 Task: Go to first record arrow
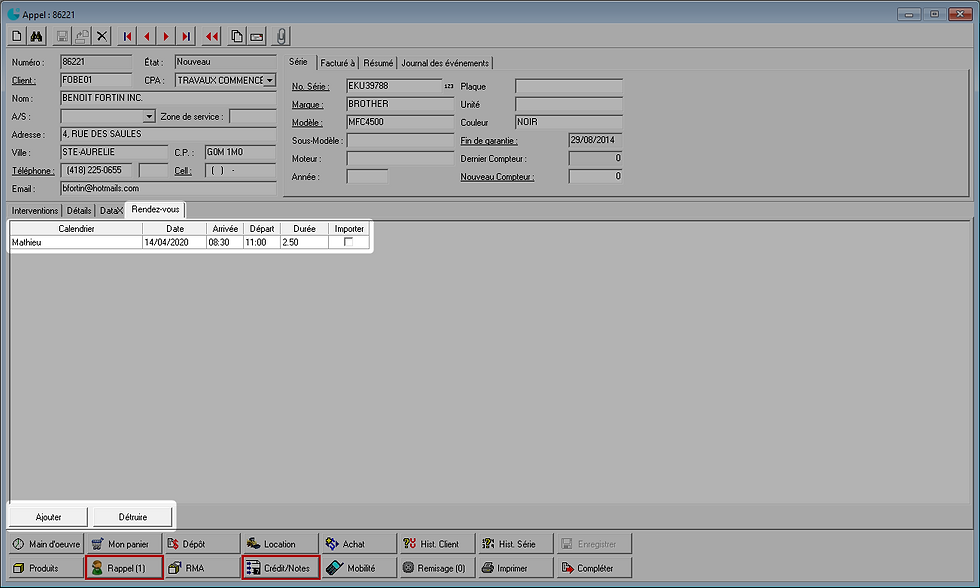[127, 36]
